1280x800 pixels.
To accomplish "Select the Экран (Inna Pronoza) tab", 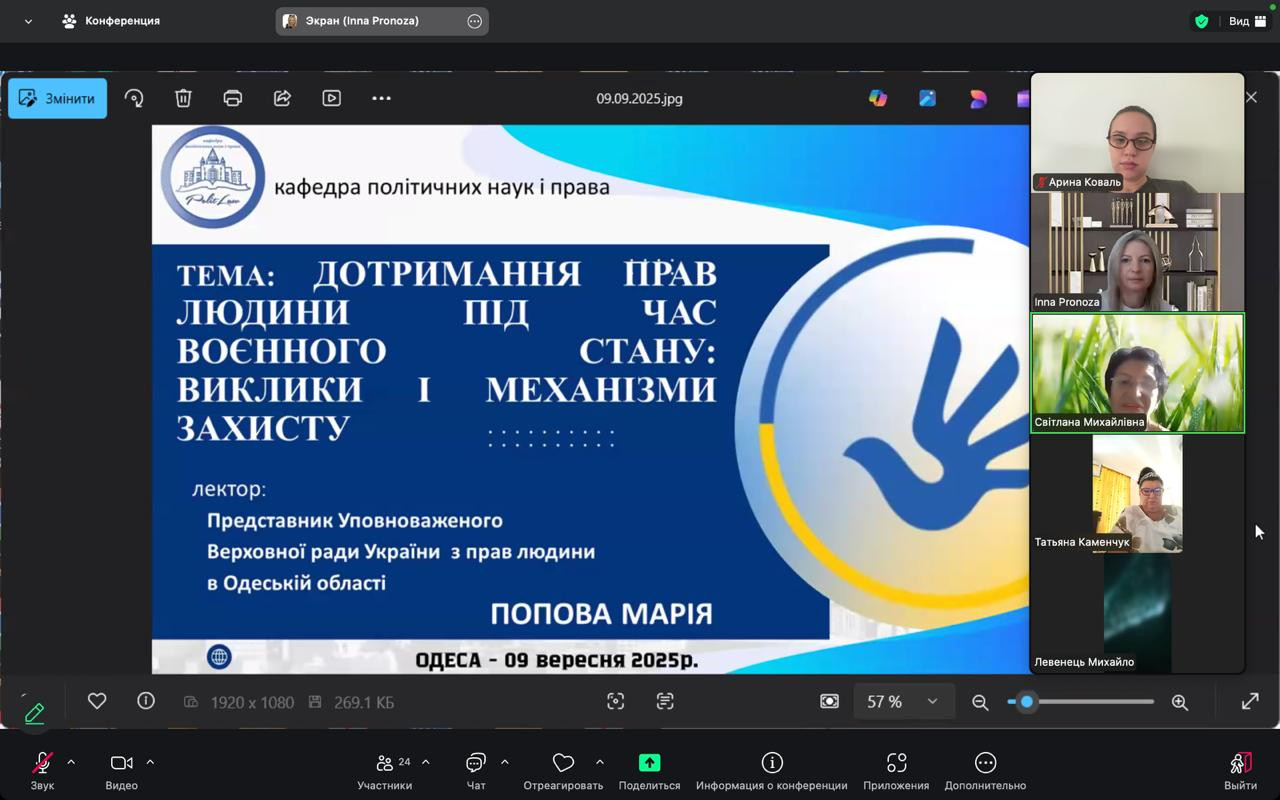I will [382, 21].
